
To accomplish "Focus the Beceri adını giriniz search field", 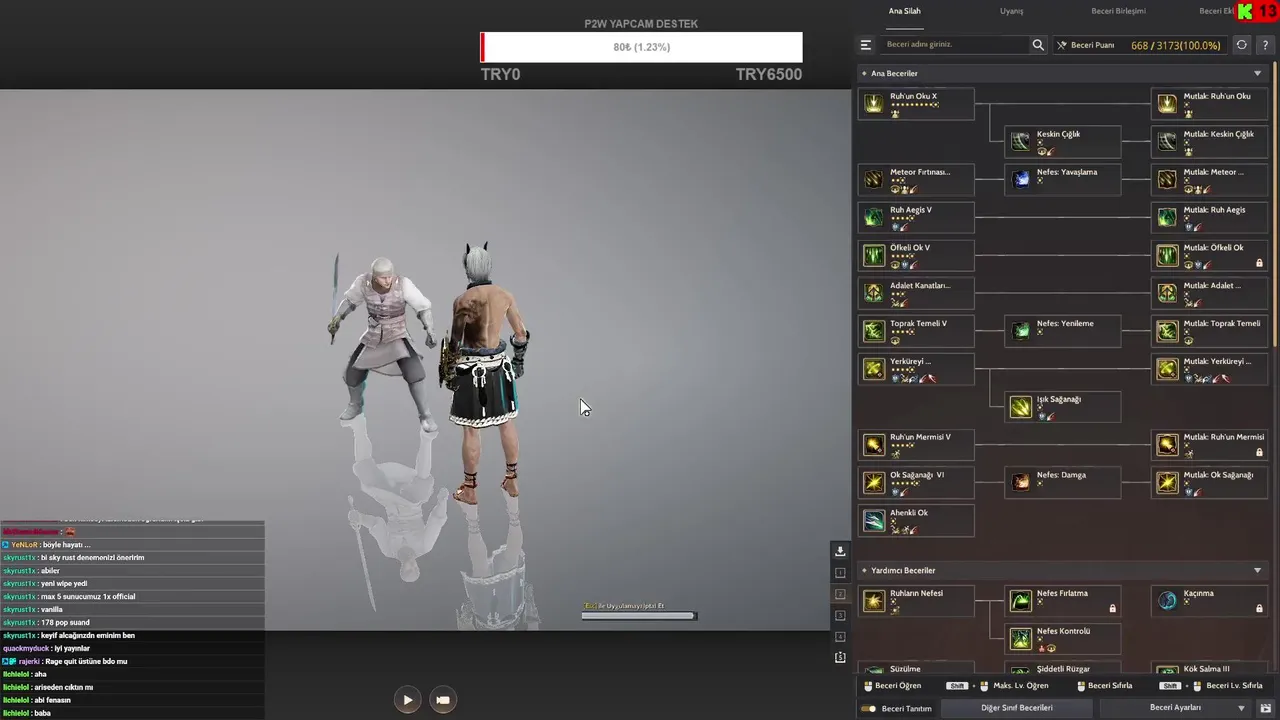I will click(956, 45).
